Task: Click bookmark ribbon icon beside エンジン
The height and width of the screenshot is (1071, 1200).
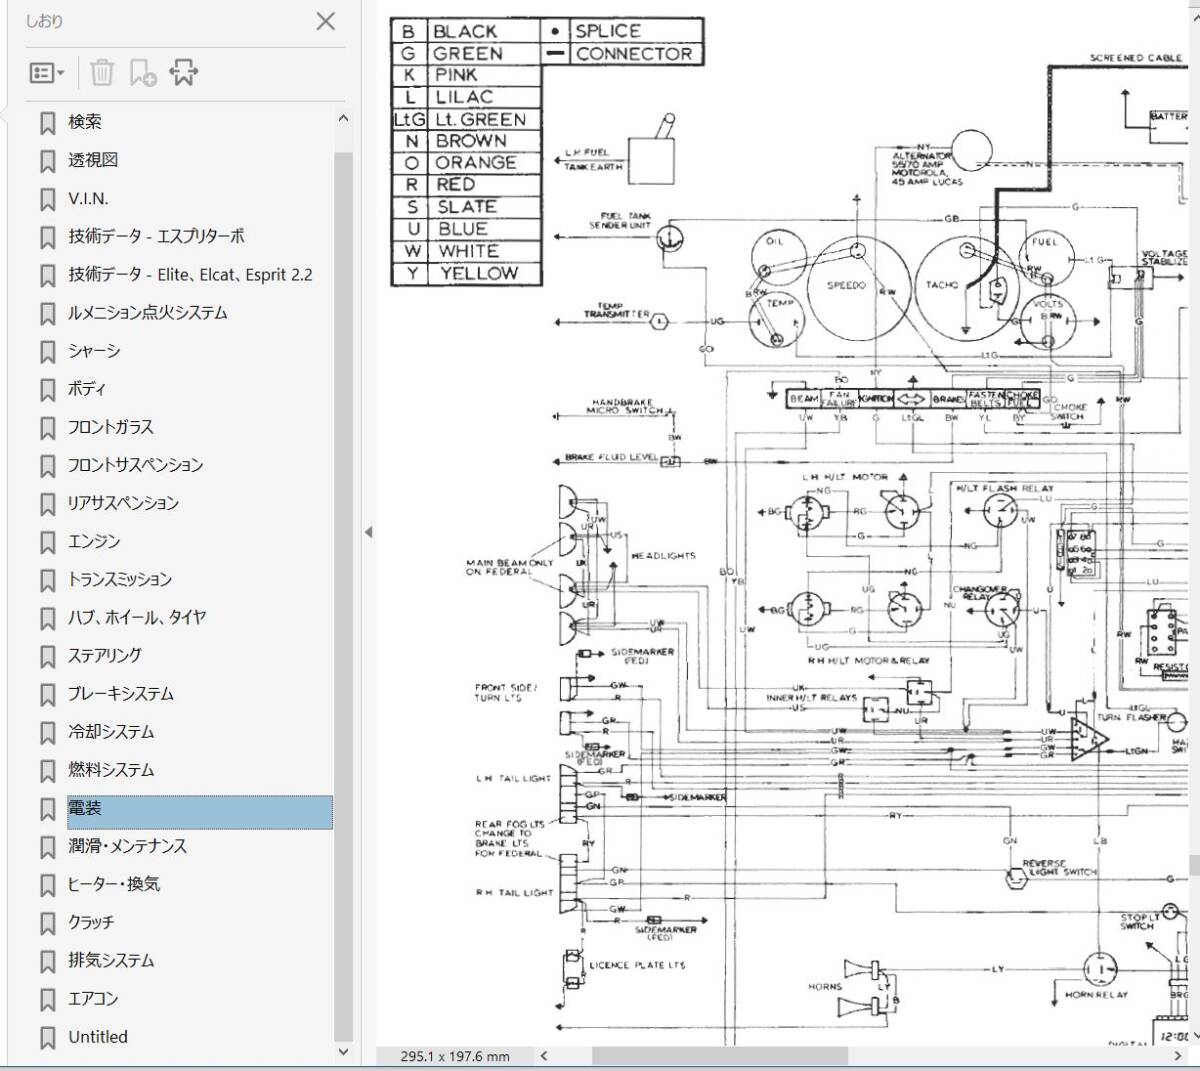Action: coord(47,543)
